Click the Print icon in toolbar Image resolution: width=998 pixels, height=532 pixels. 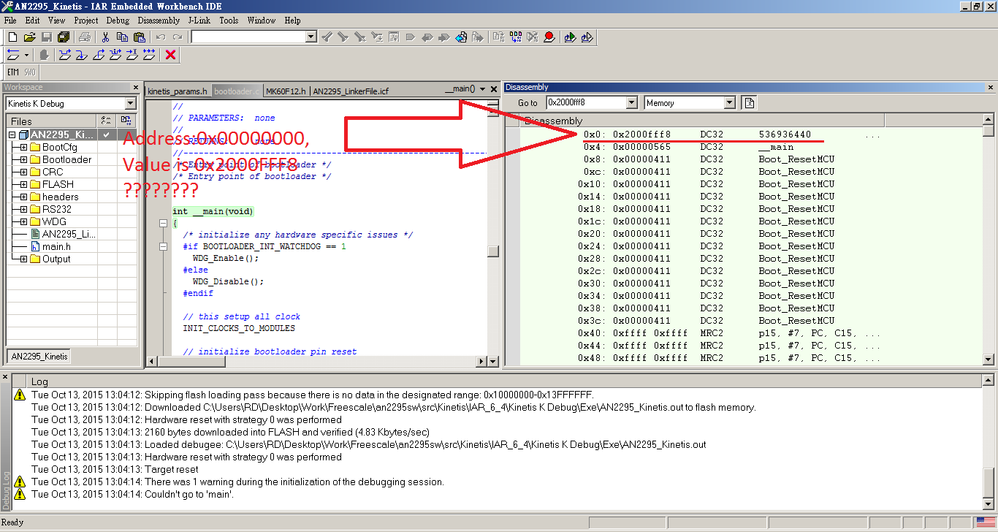(85, 38)
